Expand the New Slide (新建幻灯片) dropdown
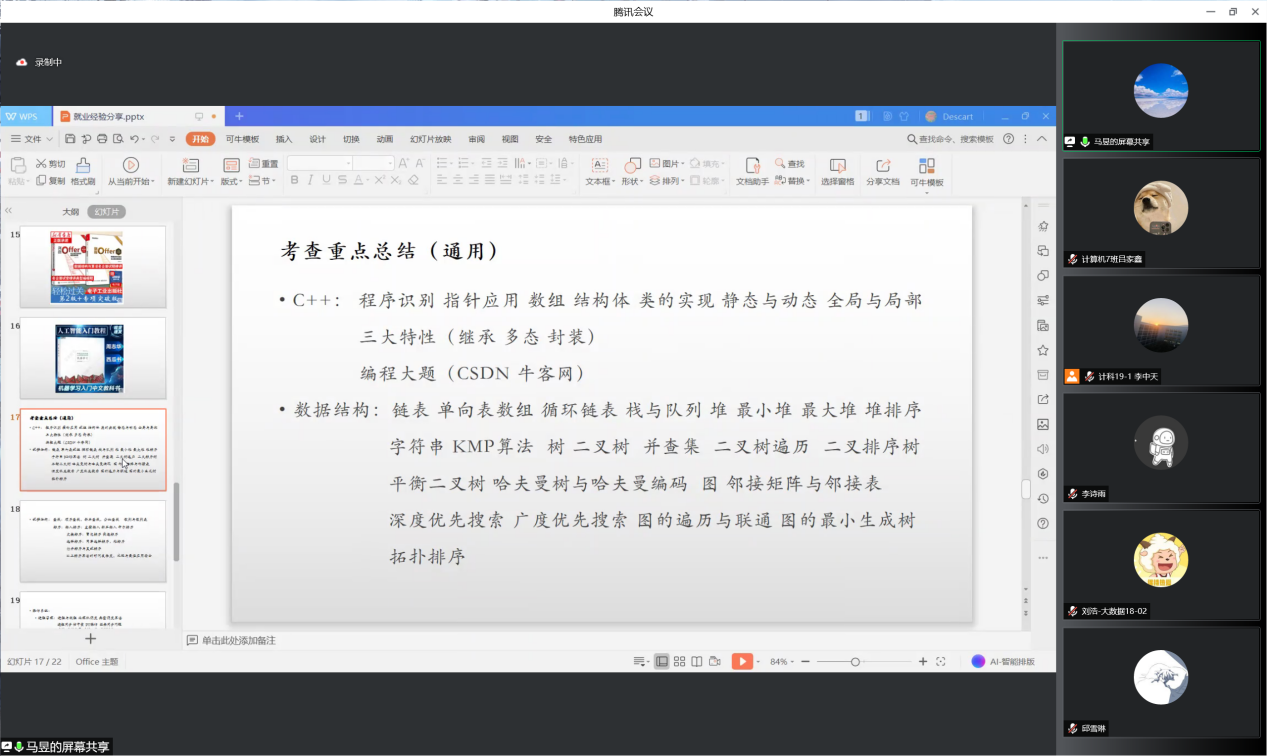The image size is (1267, 756). coord(189,182)
